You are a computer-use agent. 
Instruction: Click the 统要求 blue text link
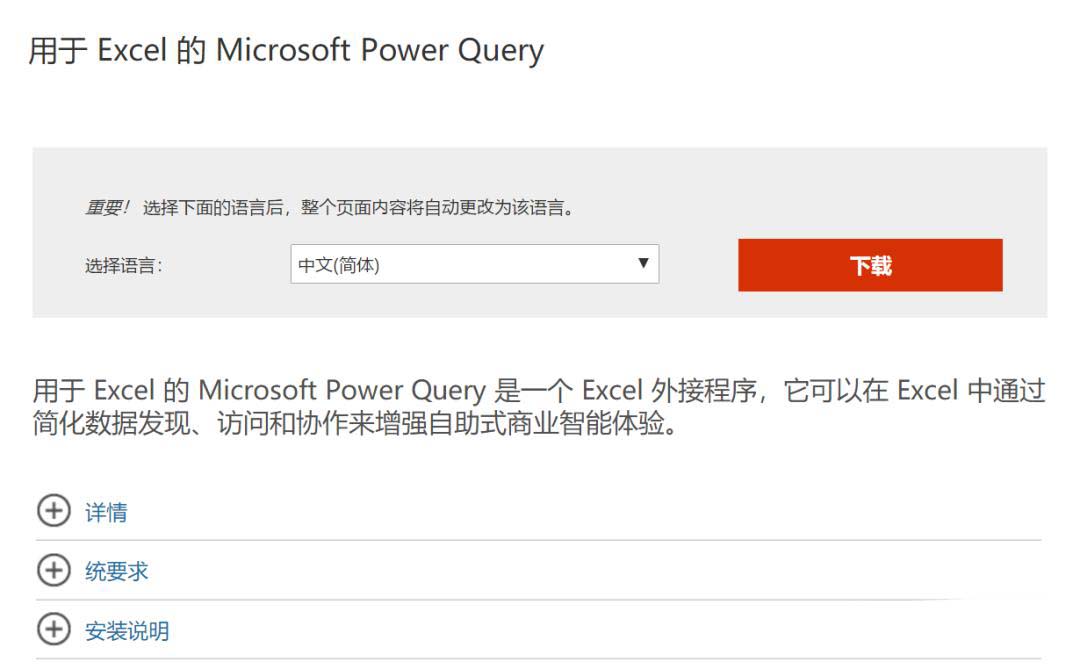(116, 571)
